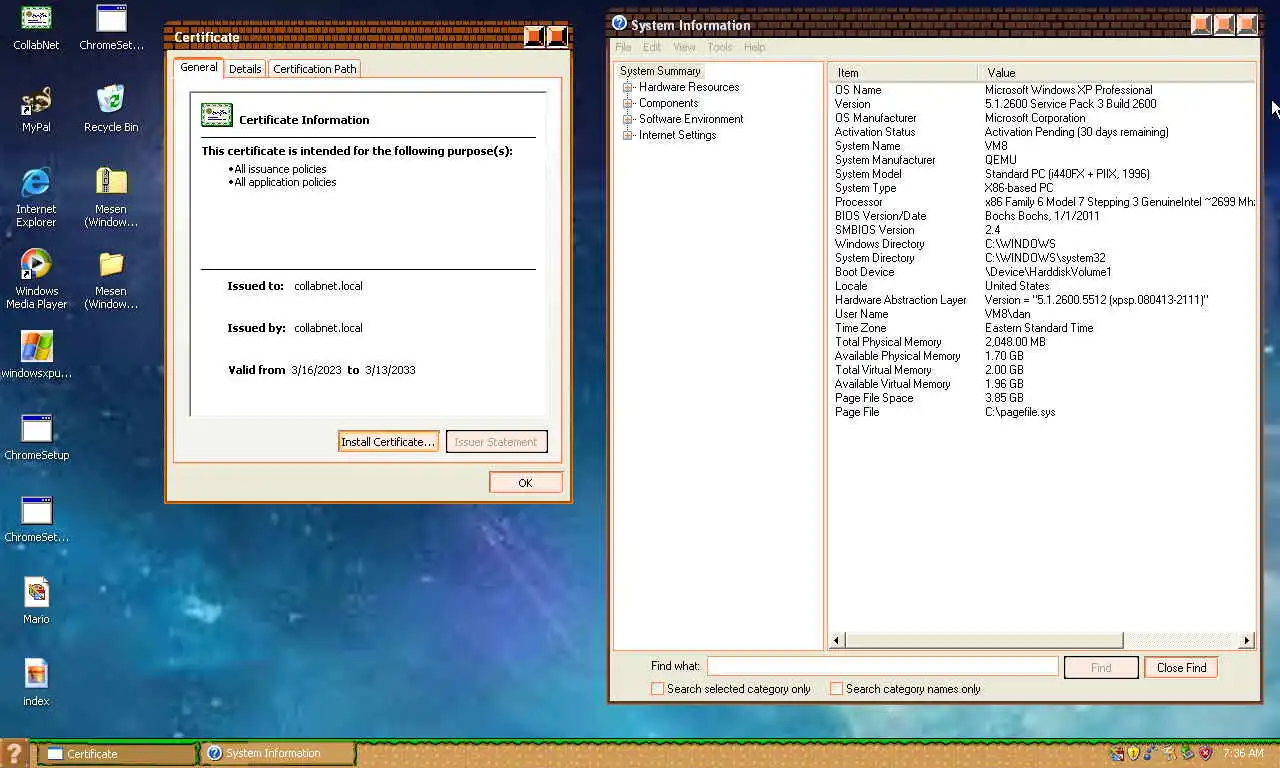The width and height of the screenshot is (1280, 768).
Task: Click the certificate icon in Certificate Information
Action: pos(217,114)
